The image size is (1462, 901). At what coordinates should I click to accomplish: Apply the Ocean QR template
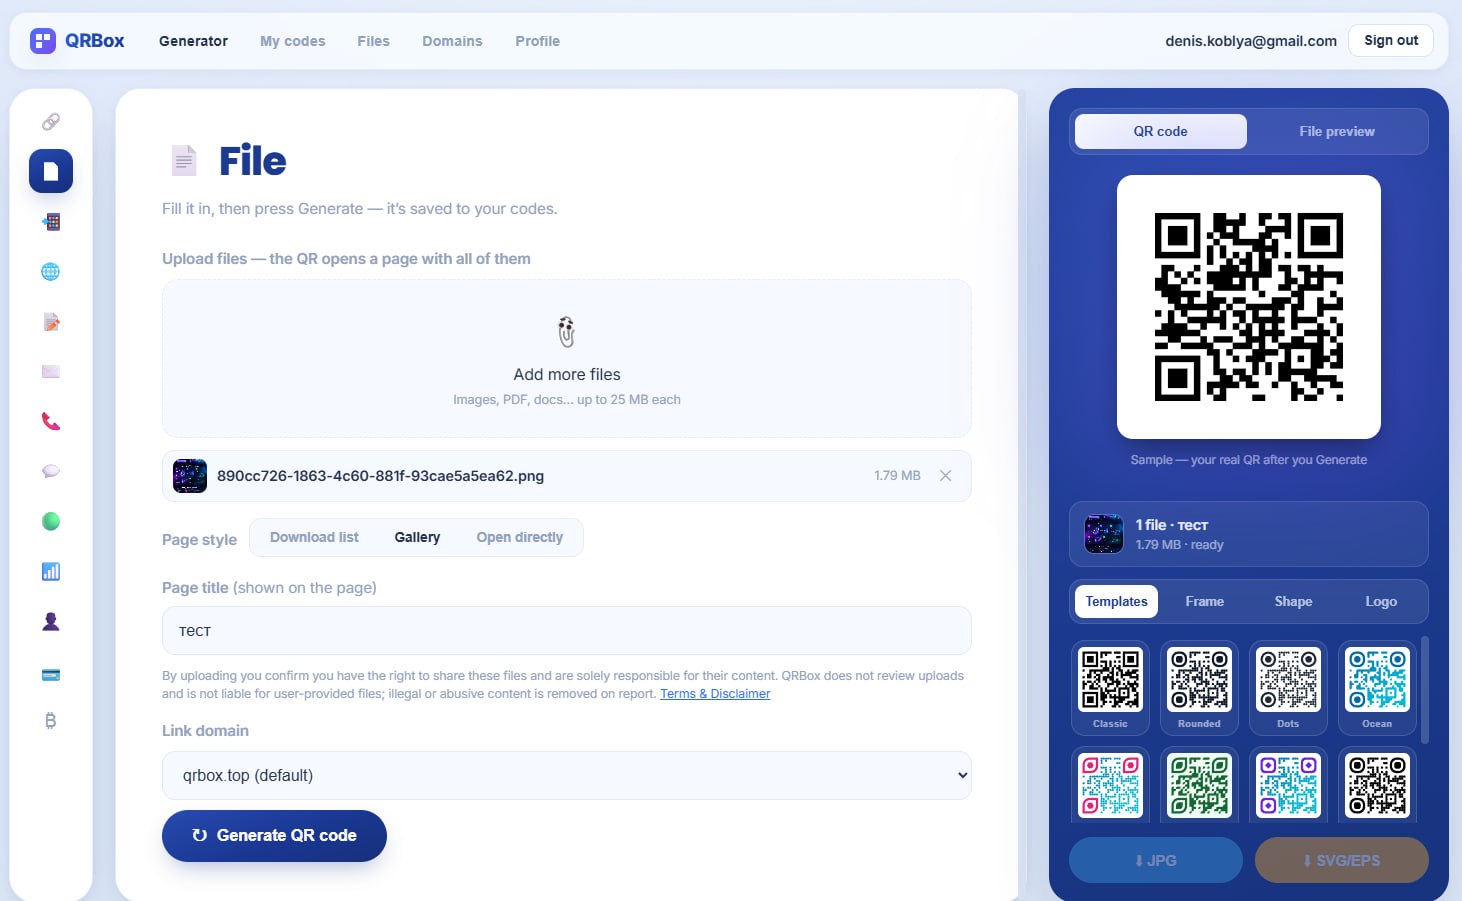(1377, 688)
